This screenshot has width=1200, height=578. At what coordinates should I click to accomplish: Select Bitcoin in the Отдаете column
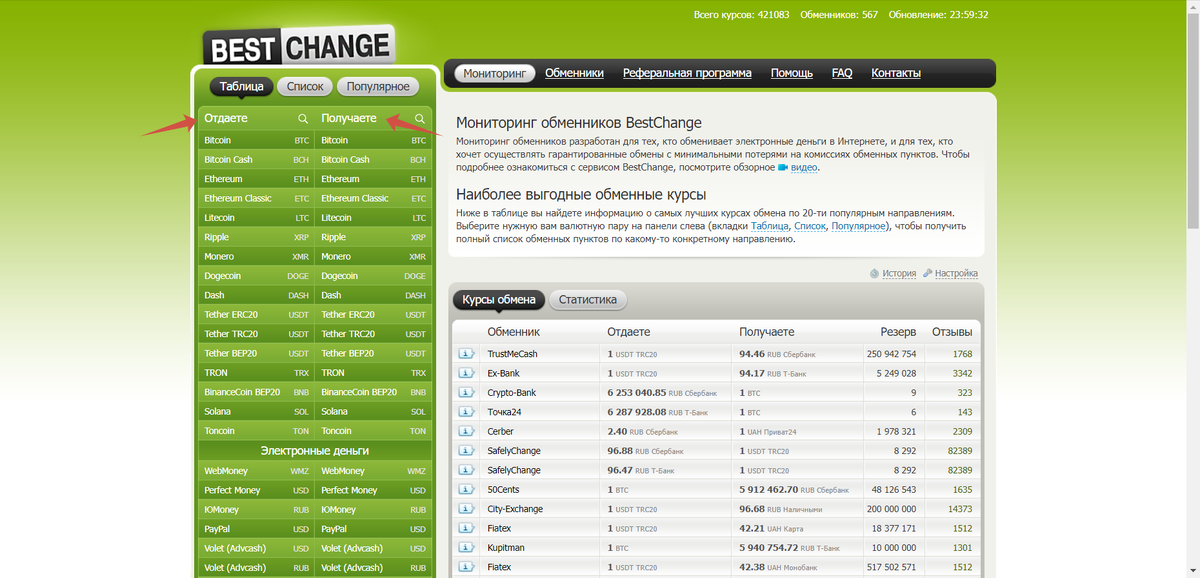click(257, 141)
